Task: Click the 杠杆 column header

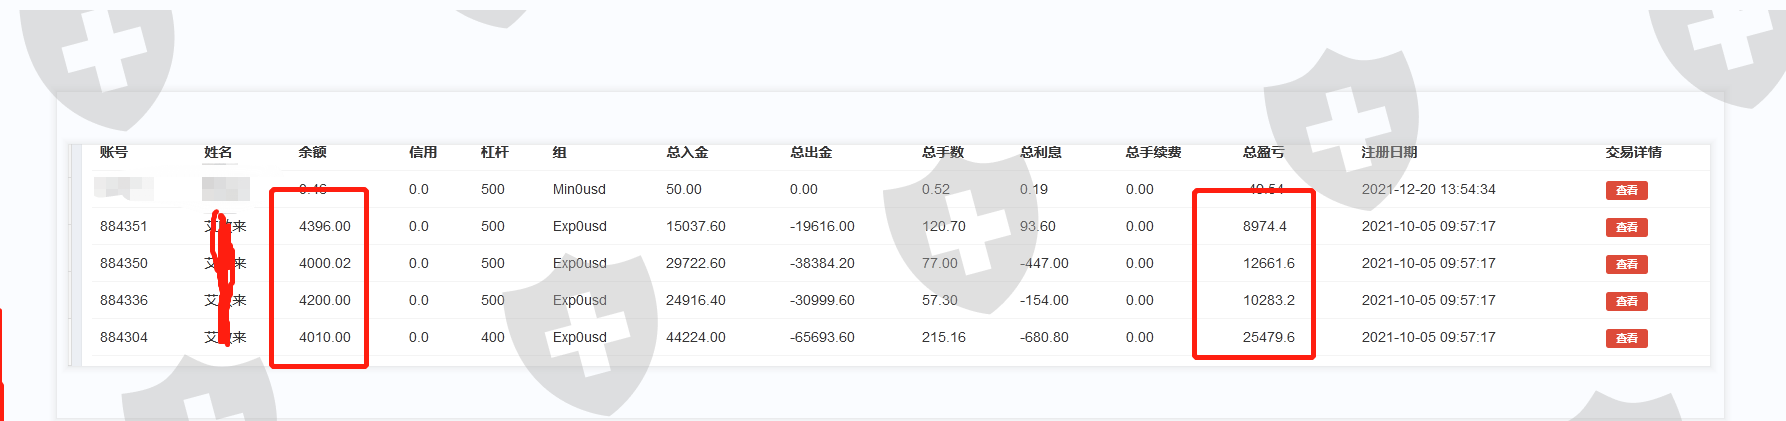Action: tap(495, 152)
